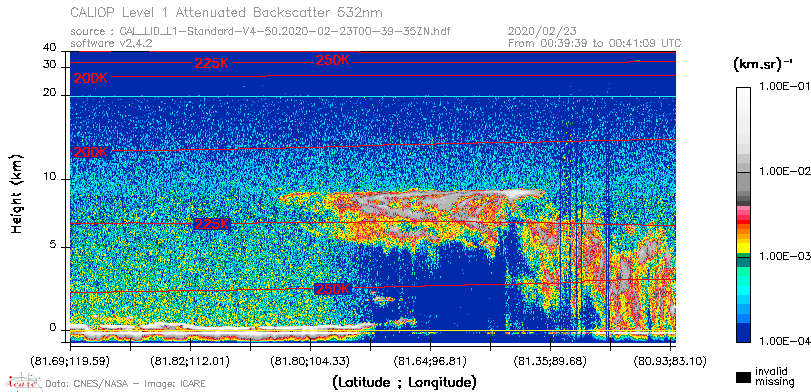The width and height of the screenshot is (811, 392).
Task: Click the plot title 'CALIOP Level 1 Attenuated Backscatter 532nm'
Action: tap(227, 12)
